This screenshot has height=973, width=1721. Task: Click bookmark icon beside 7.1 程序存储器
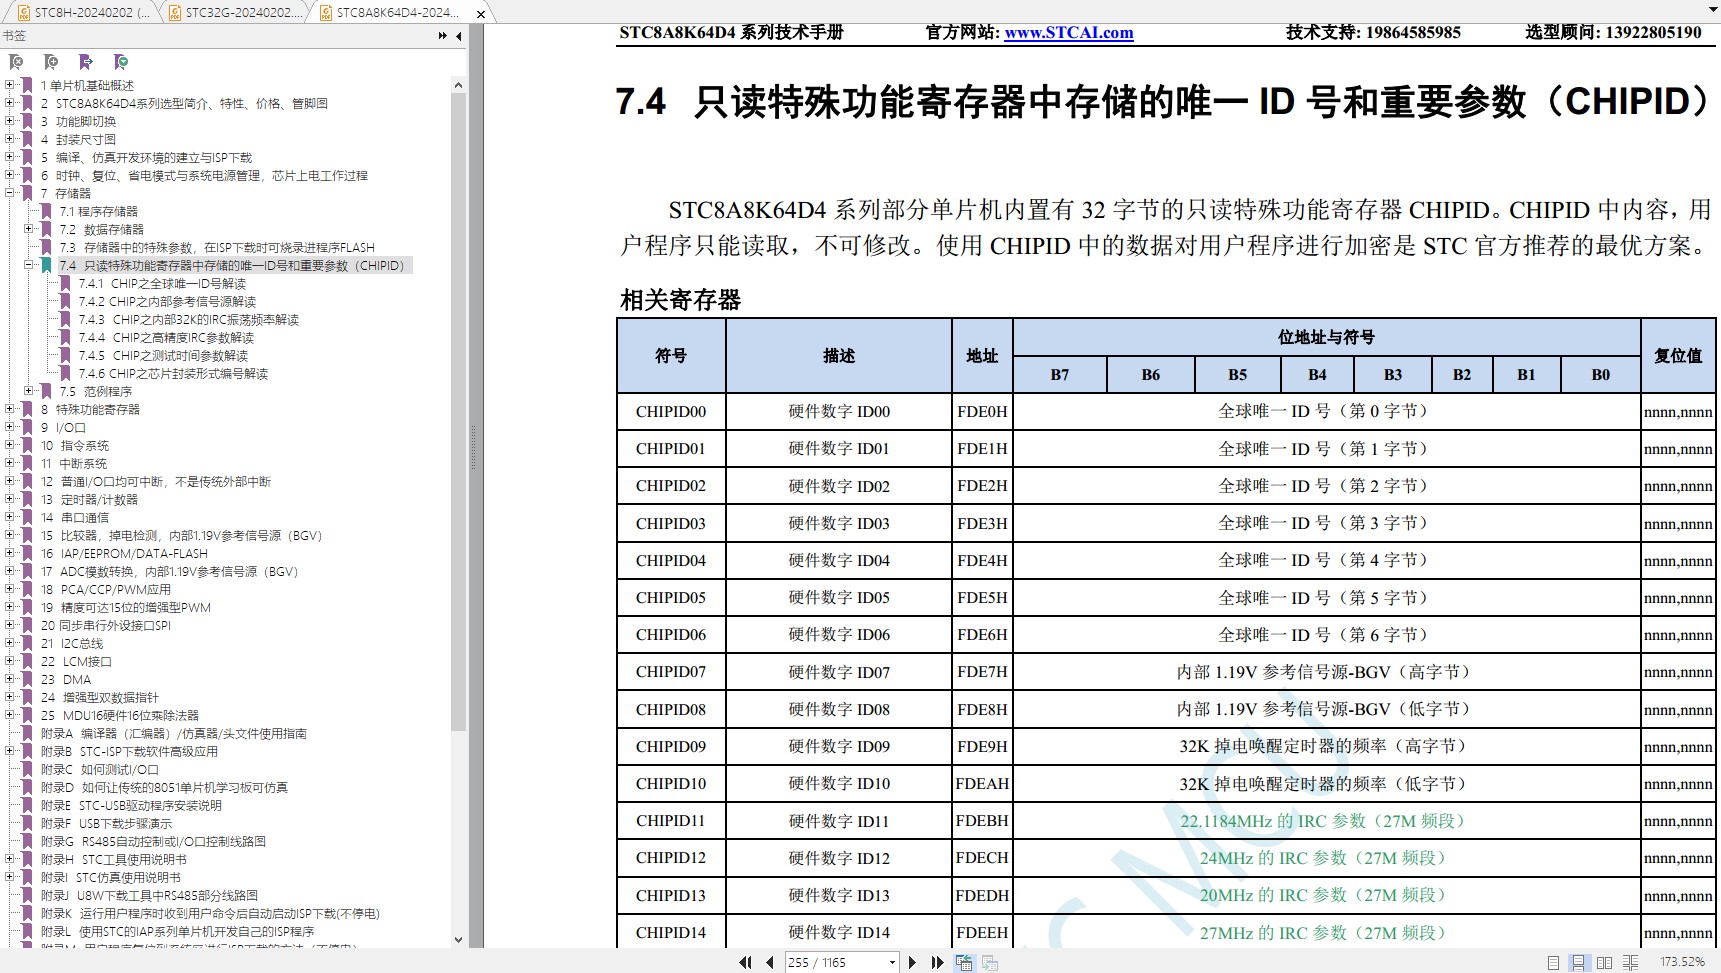pos(46,211)
